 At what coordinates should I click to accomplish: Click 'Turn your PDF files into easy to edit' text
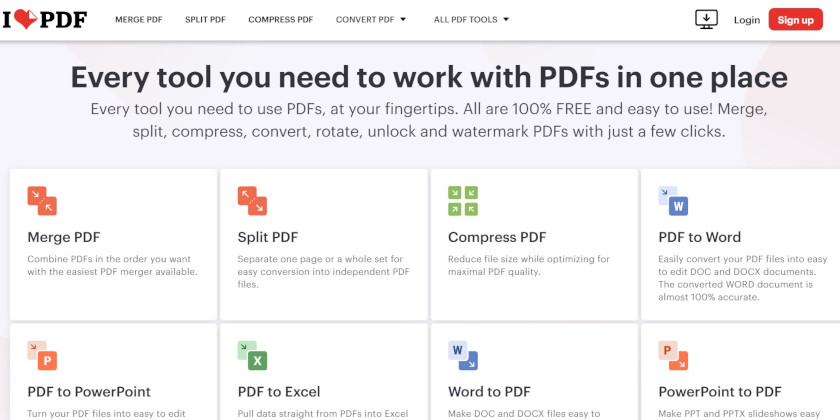pos(107,414)
